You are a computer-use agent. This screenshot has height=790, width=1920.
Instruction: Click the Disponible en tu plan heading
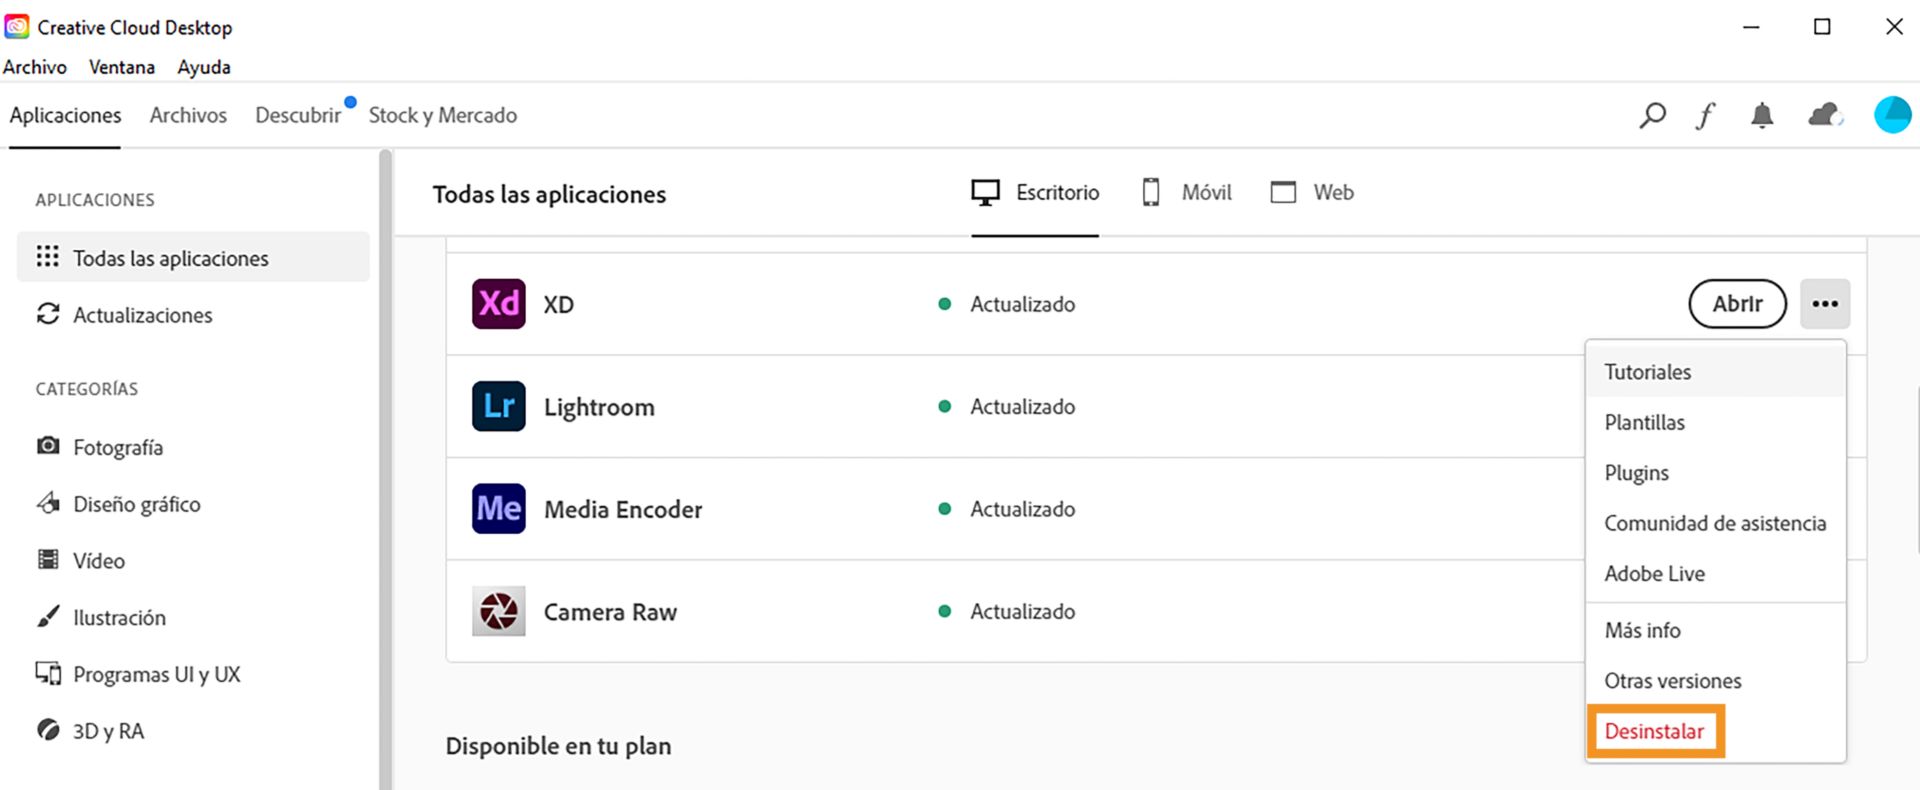point(558,746)
